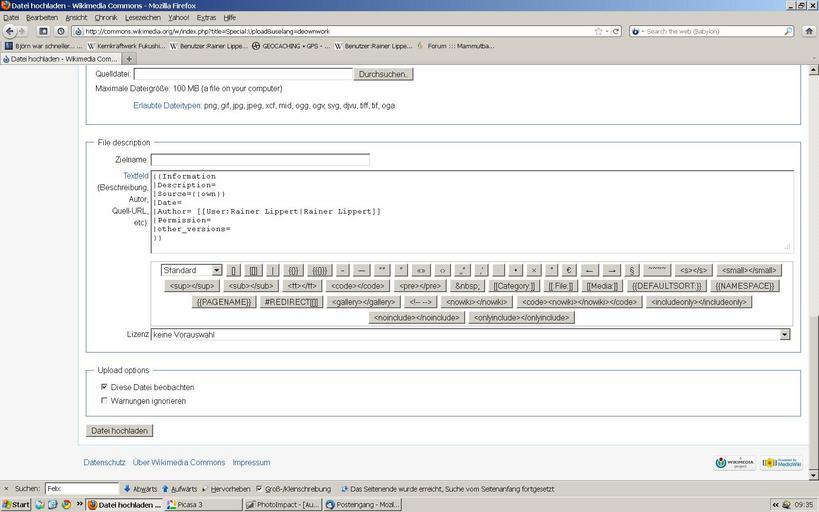Open the history clock icon
Viewport: 819px width, 512px height.
point(61,31)
